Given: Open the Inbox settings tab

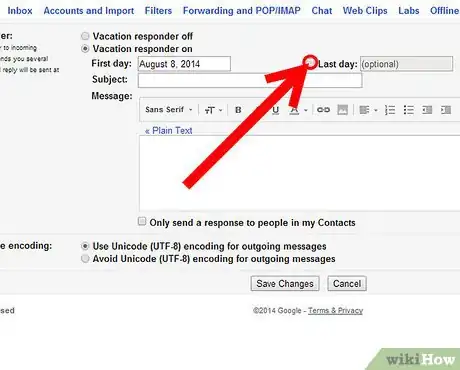Looking at the screenshot, I should 20,11.
